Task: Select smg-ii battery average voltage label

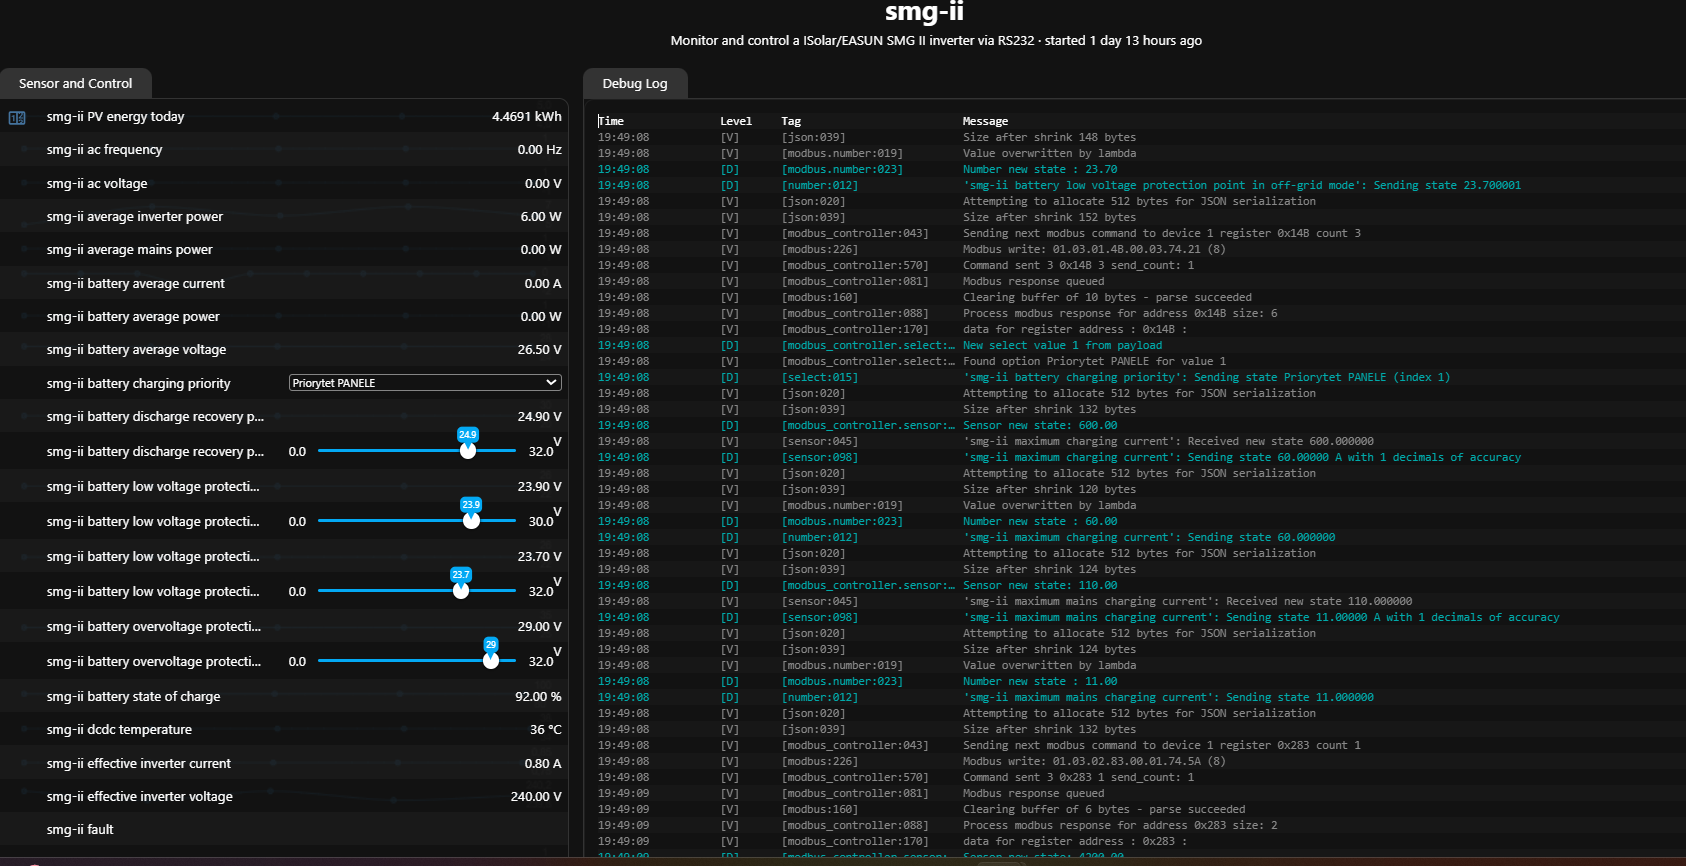Action: pyautogui.click(x=136, y=350)
